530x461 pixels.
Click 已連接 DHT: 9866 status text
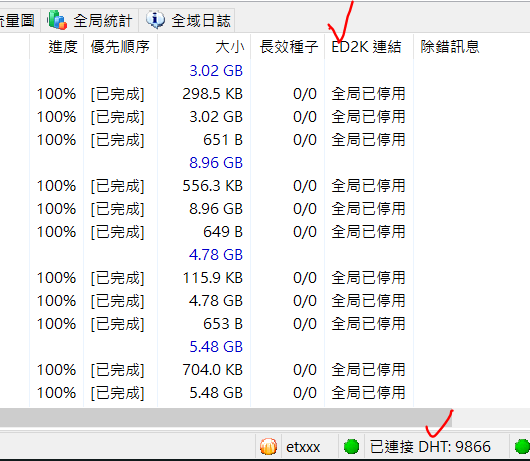[430, 446]
